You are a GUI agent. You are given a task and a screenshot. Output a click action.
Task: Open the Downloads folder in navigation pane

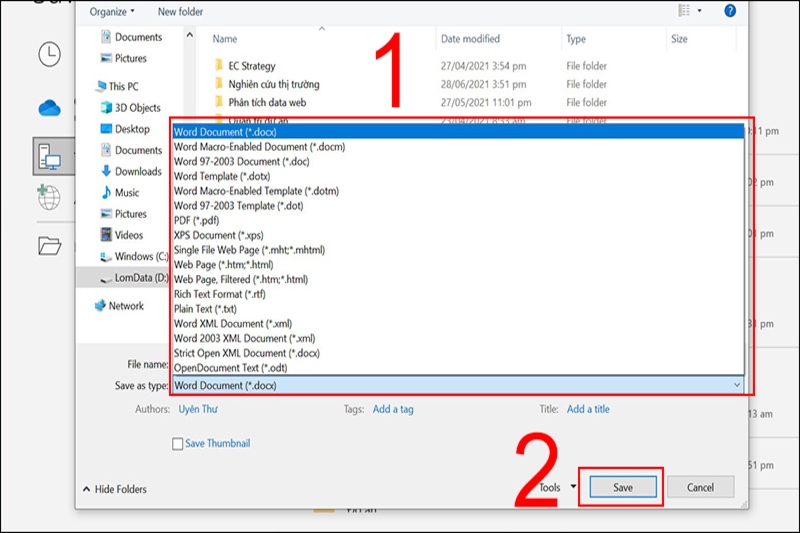click(x=137, y=171)
